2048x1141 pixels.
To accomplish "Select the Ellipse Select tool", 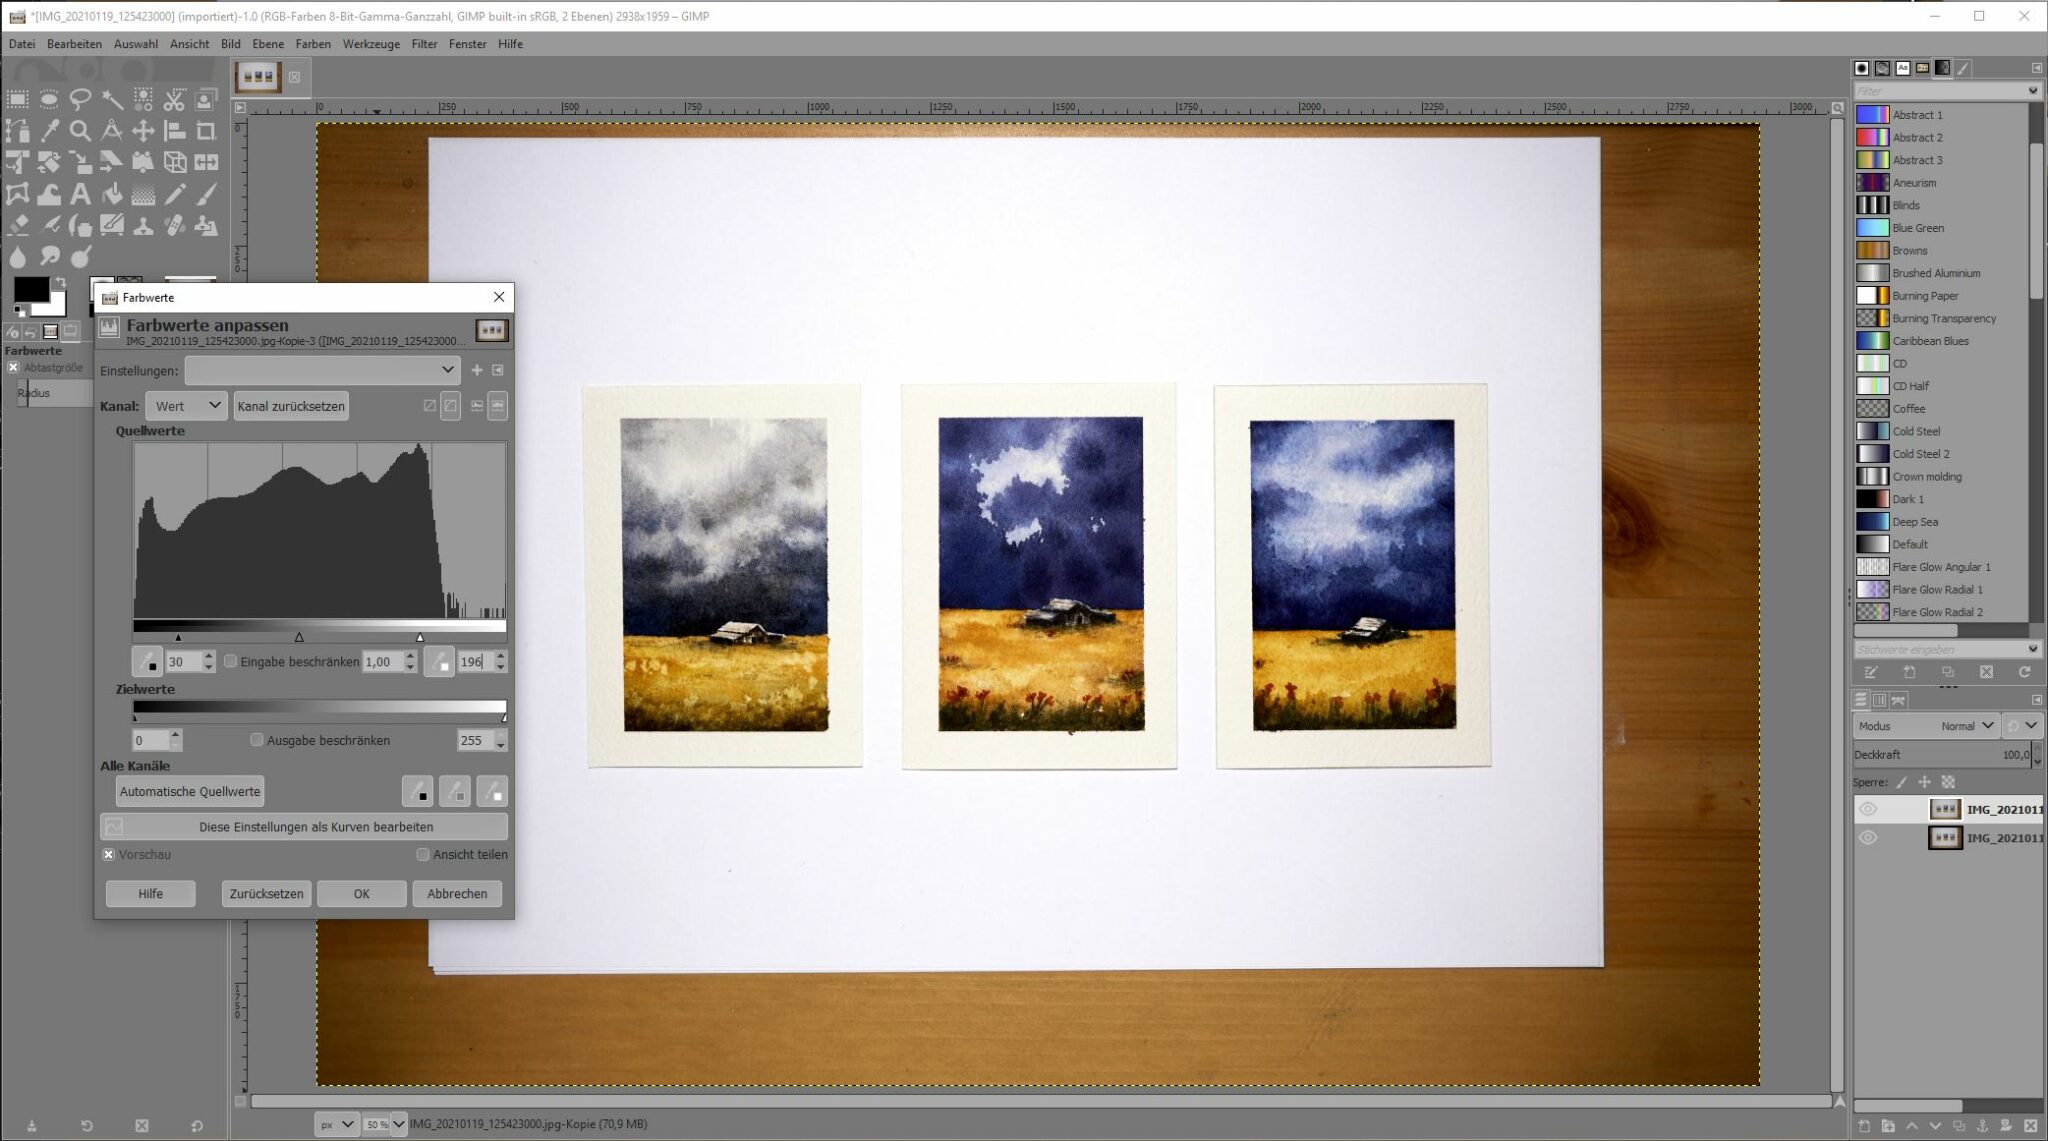I will (49, 99).
